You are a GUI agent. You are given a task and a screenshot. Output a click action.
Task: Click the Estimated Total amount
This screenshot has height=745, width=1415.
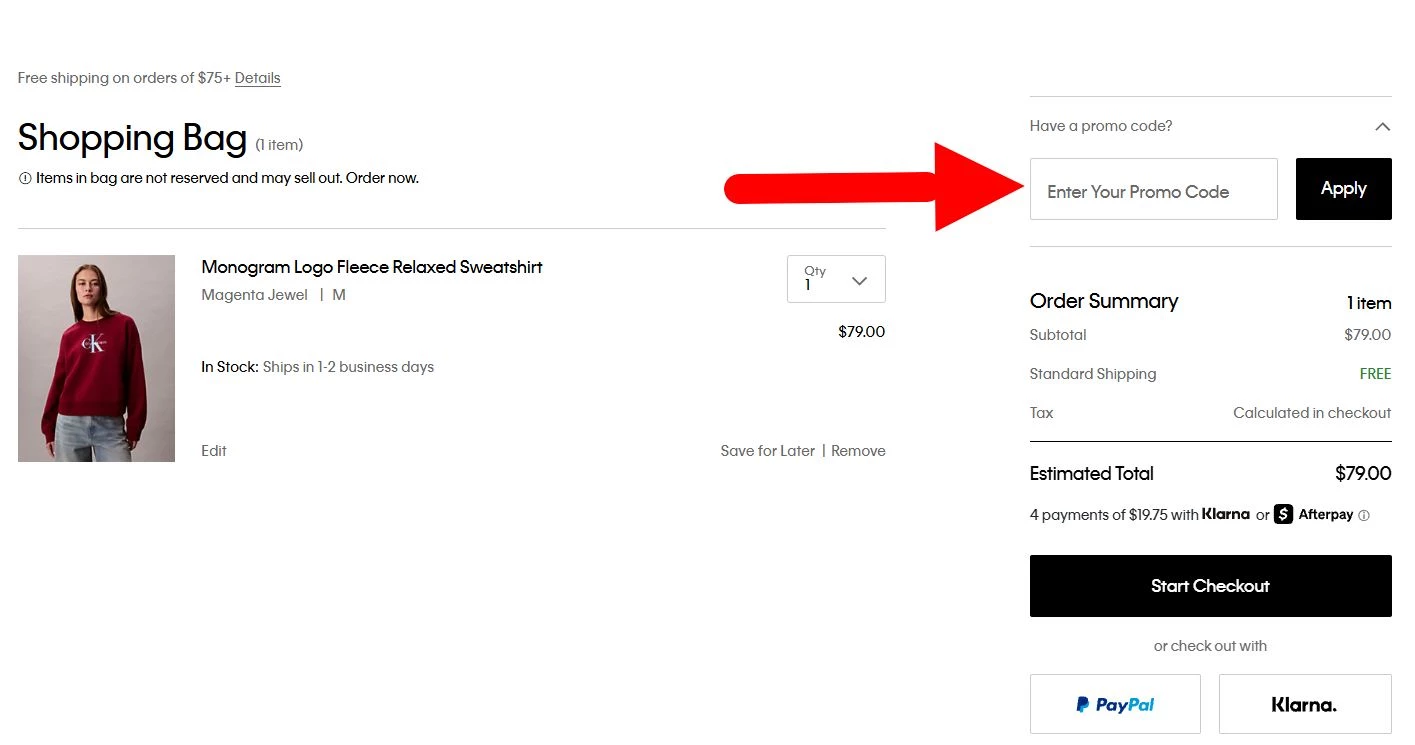pyautogui.click(x=1363, y=473)
